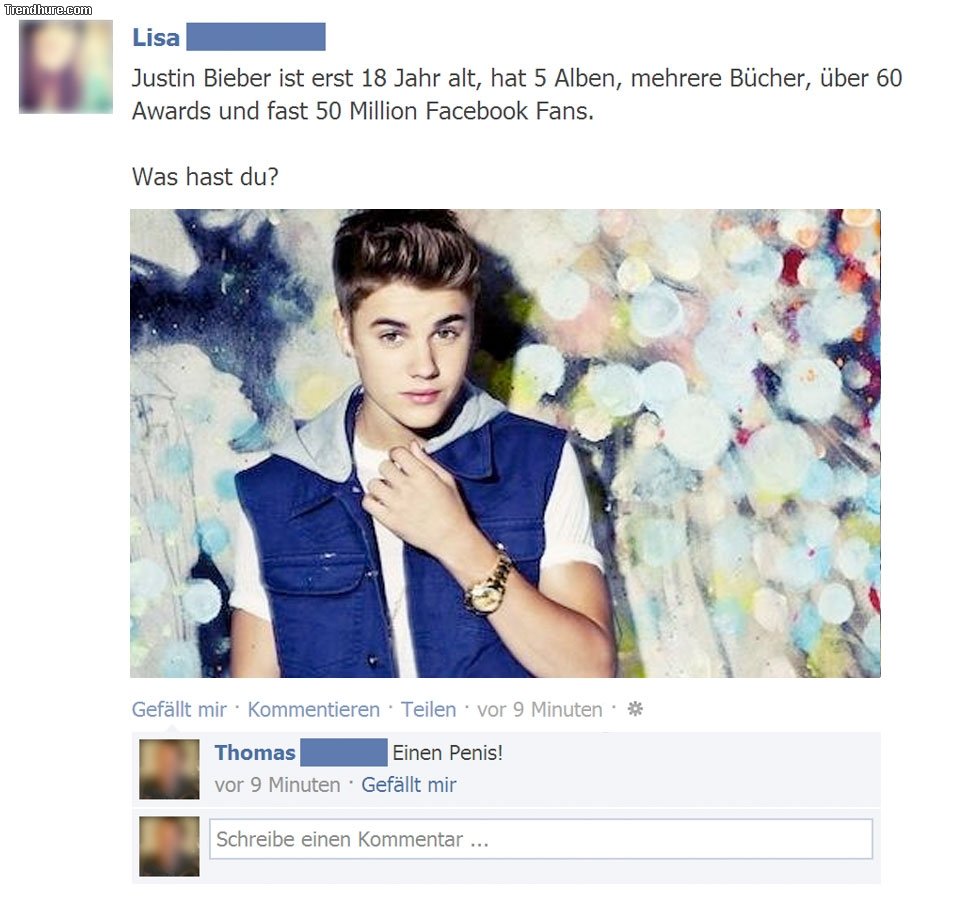Click the 'vor 9 Minuten' time under Thomas's comment
The image size is (960, 902).
tap(277, 785)
